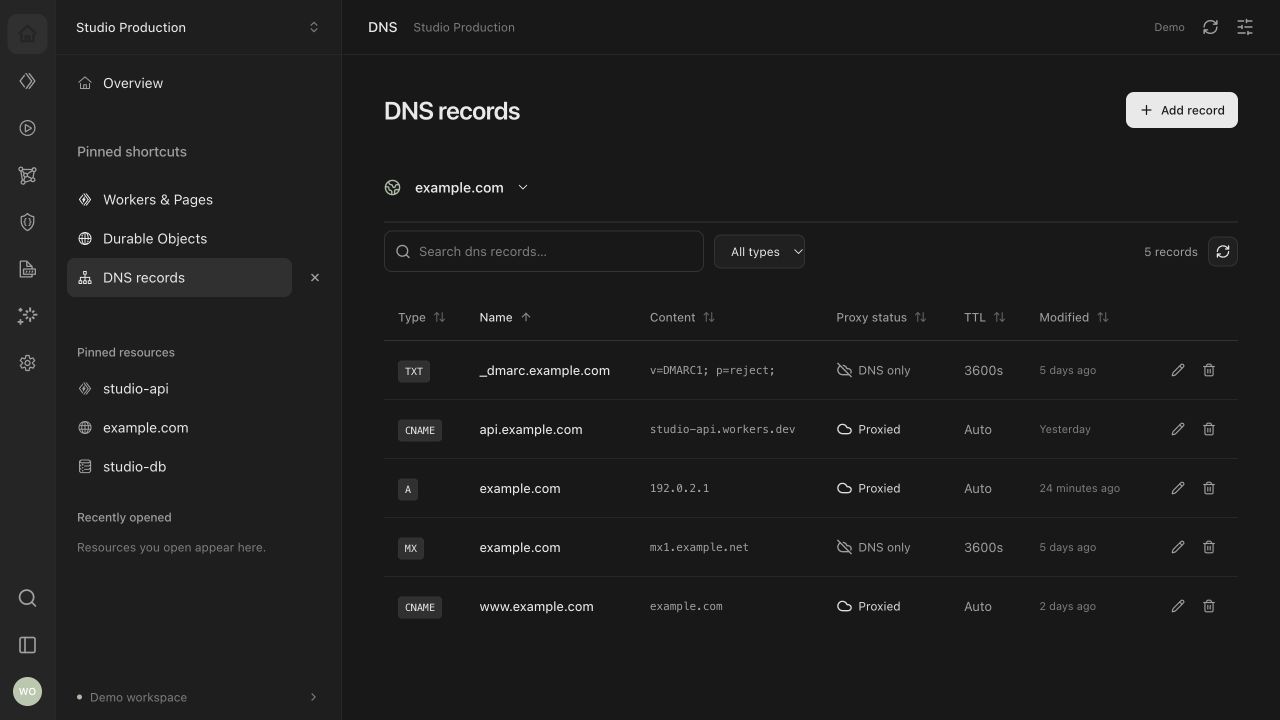Click the search magnifier in the left rail
The width and height of the screenshot is (1280, 720).
pyautogui.click(x=27, y=598)
